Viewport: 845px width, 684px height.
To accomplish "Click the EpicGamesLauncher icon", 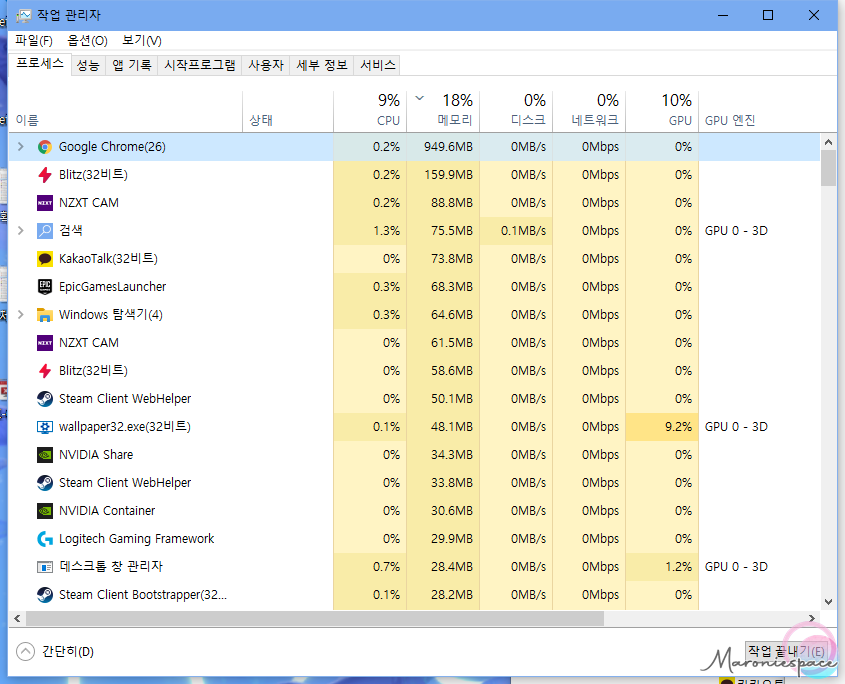I will [45, 287].
